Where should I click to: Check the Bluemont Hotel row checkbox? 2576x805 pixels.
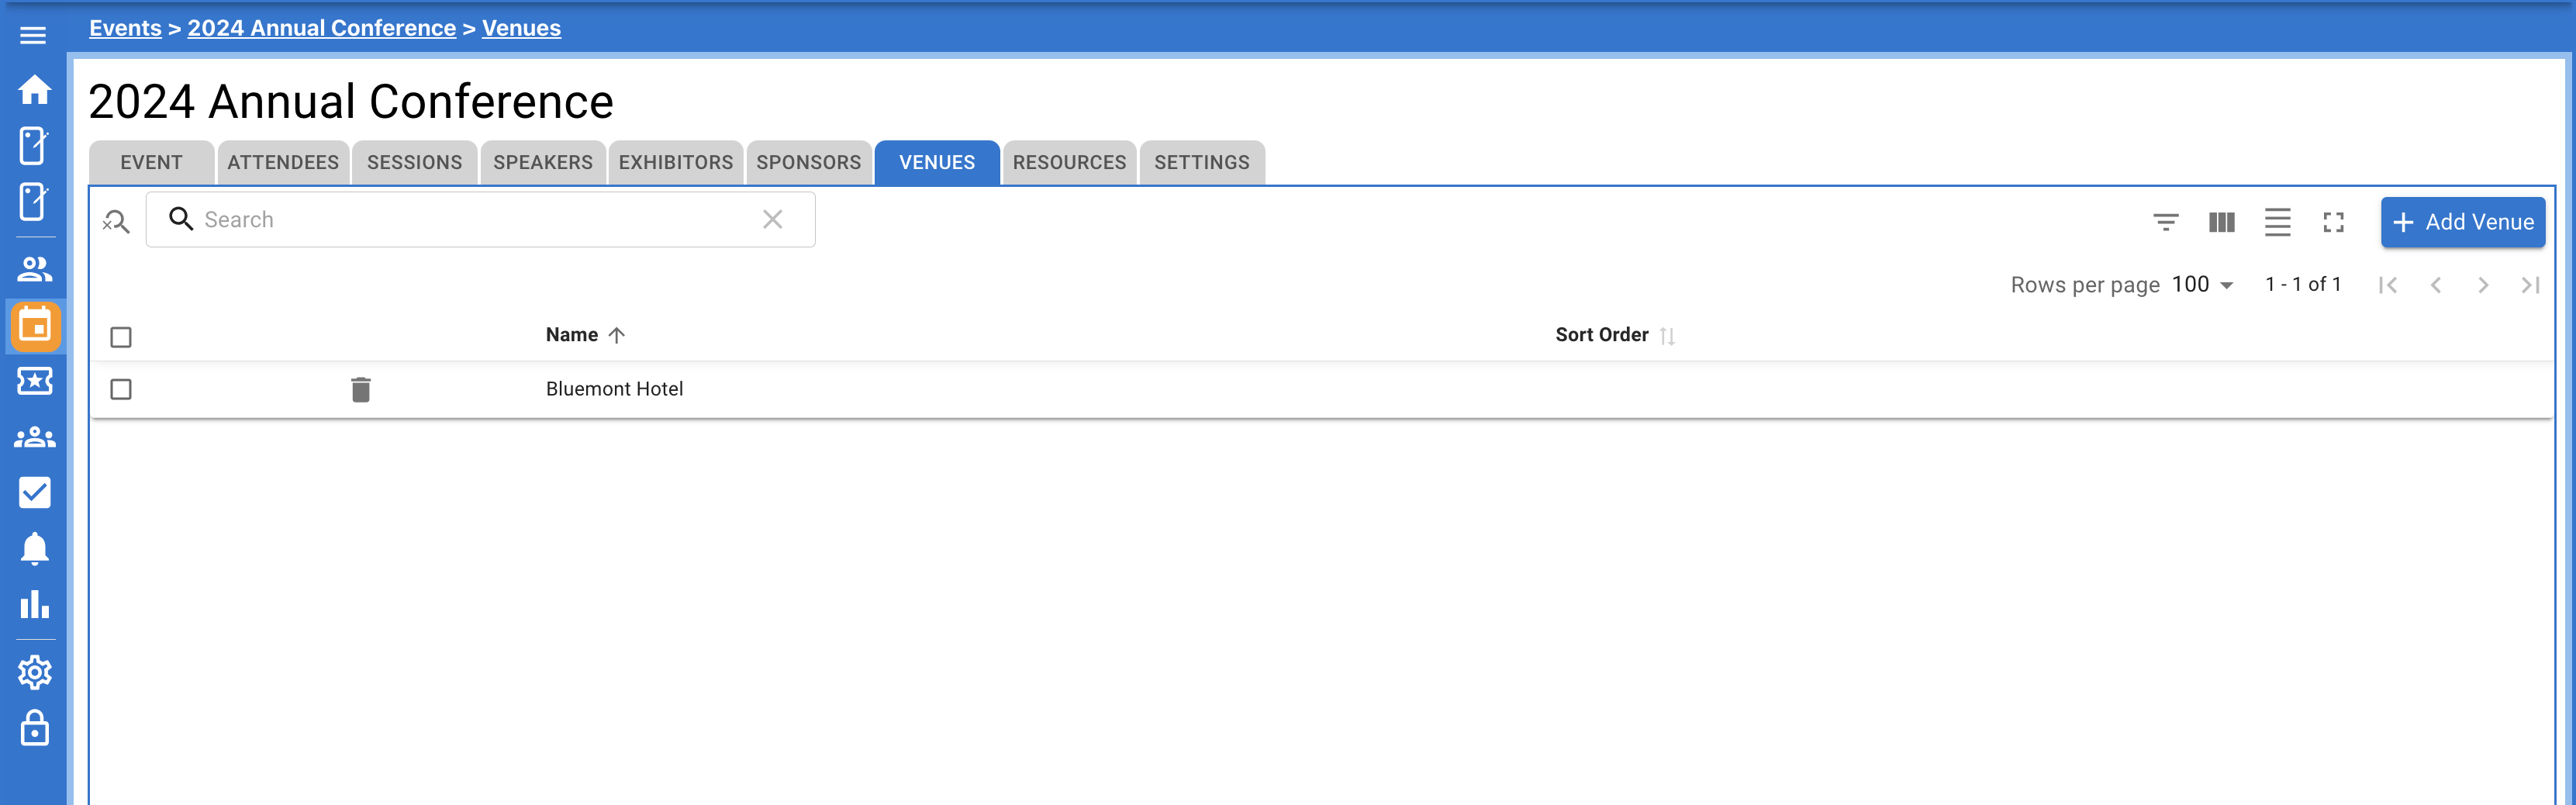click(x=120, y=390)
